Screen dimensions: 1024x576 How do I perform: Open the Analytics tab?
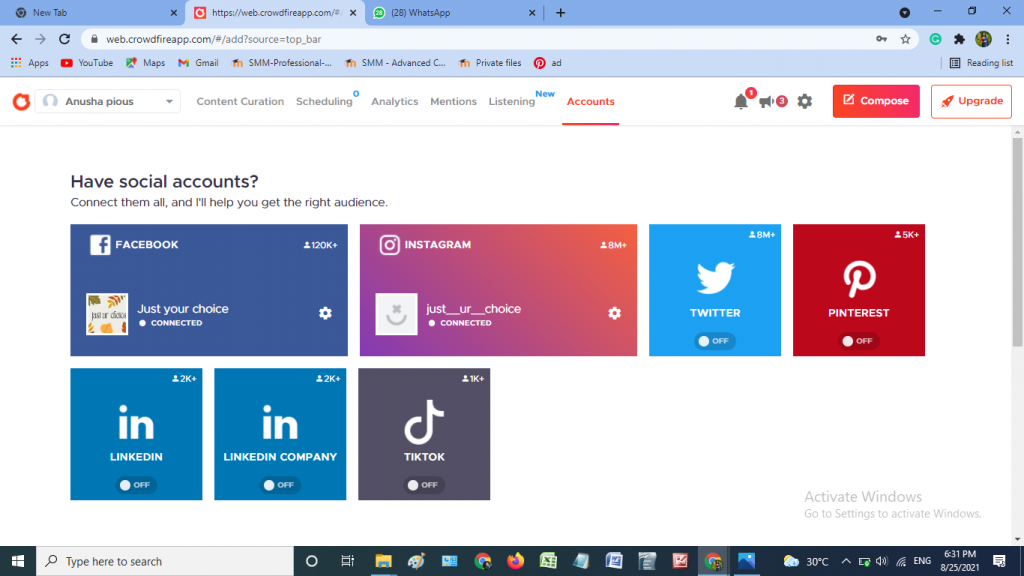(394, 101)
